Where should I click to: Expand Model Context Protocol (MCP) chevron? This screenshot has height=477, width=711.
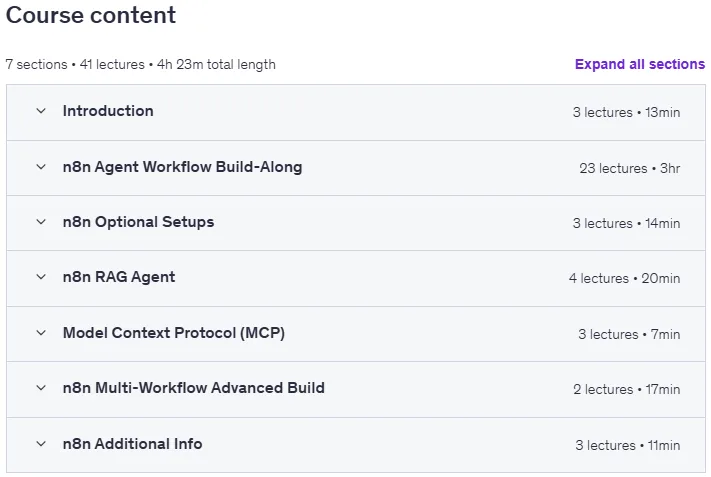click(x=41, y=333)
